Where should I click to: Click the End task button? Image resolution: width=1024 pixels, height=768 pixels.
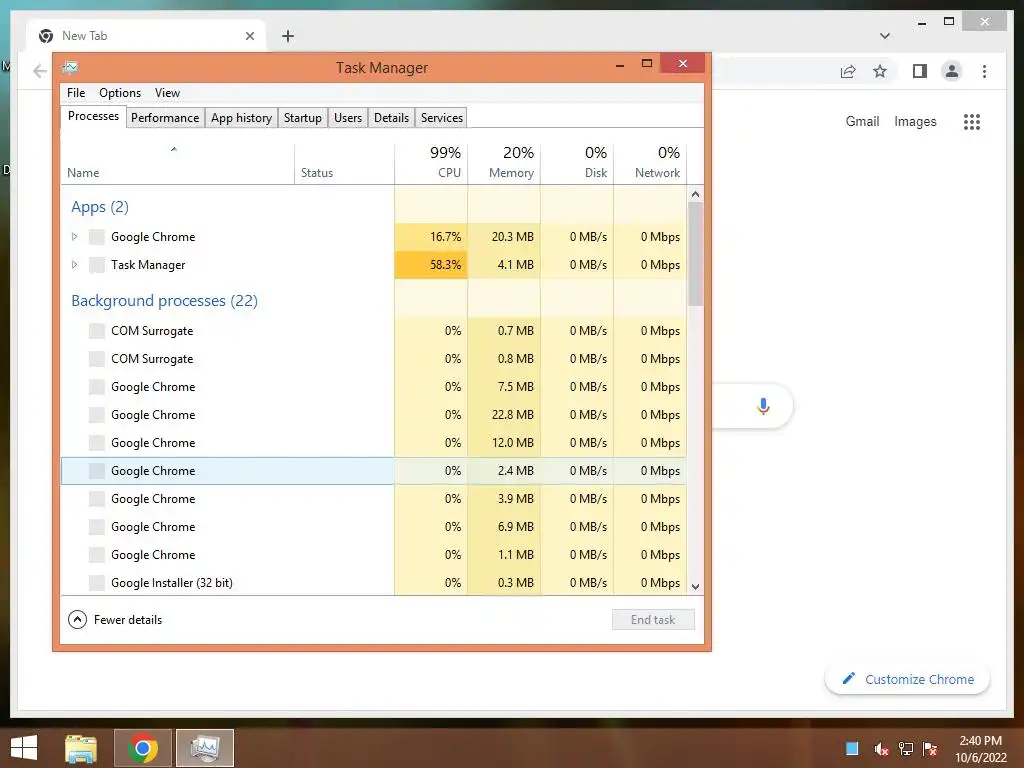point(653,620)
